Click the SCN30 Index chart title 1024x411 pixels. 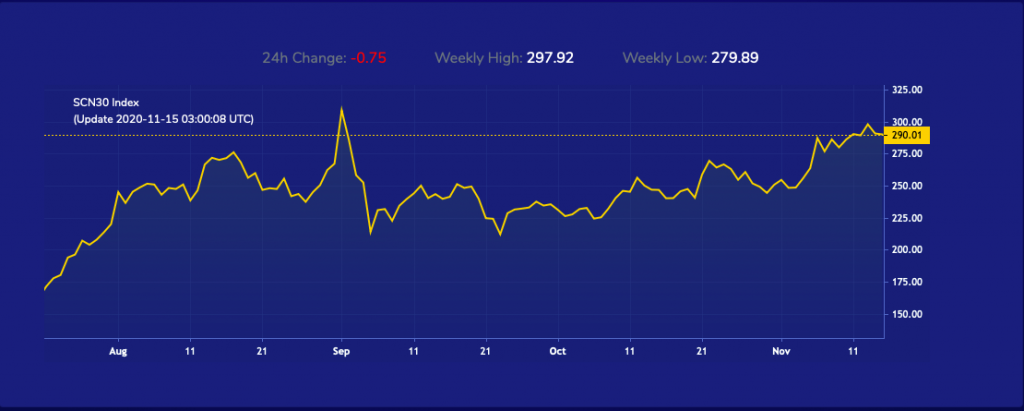(106, 103)
